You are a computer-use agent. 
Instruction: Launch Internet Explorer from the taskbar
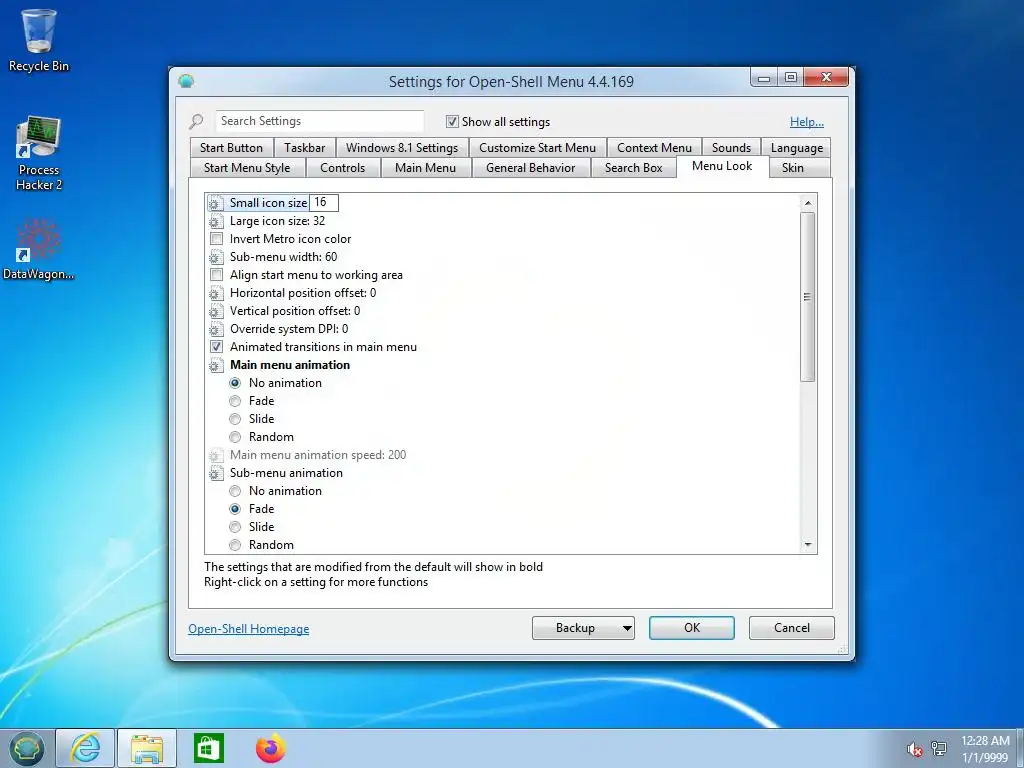click(x=86, y=748)
